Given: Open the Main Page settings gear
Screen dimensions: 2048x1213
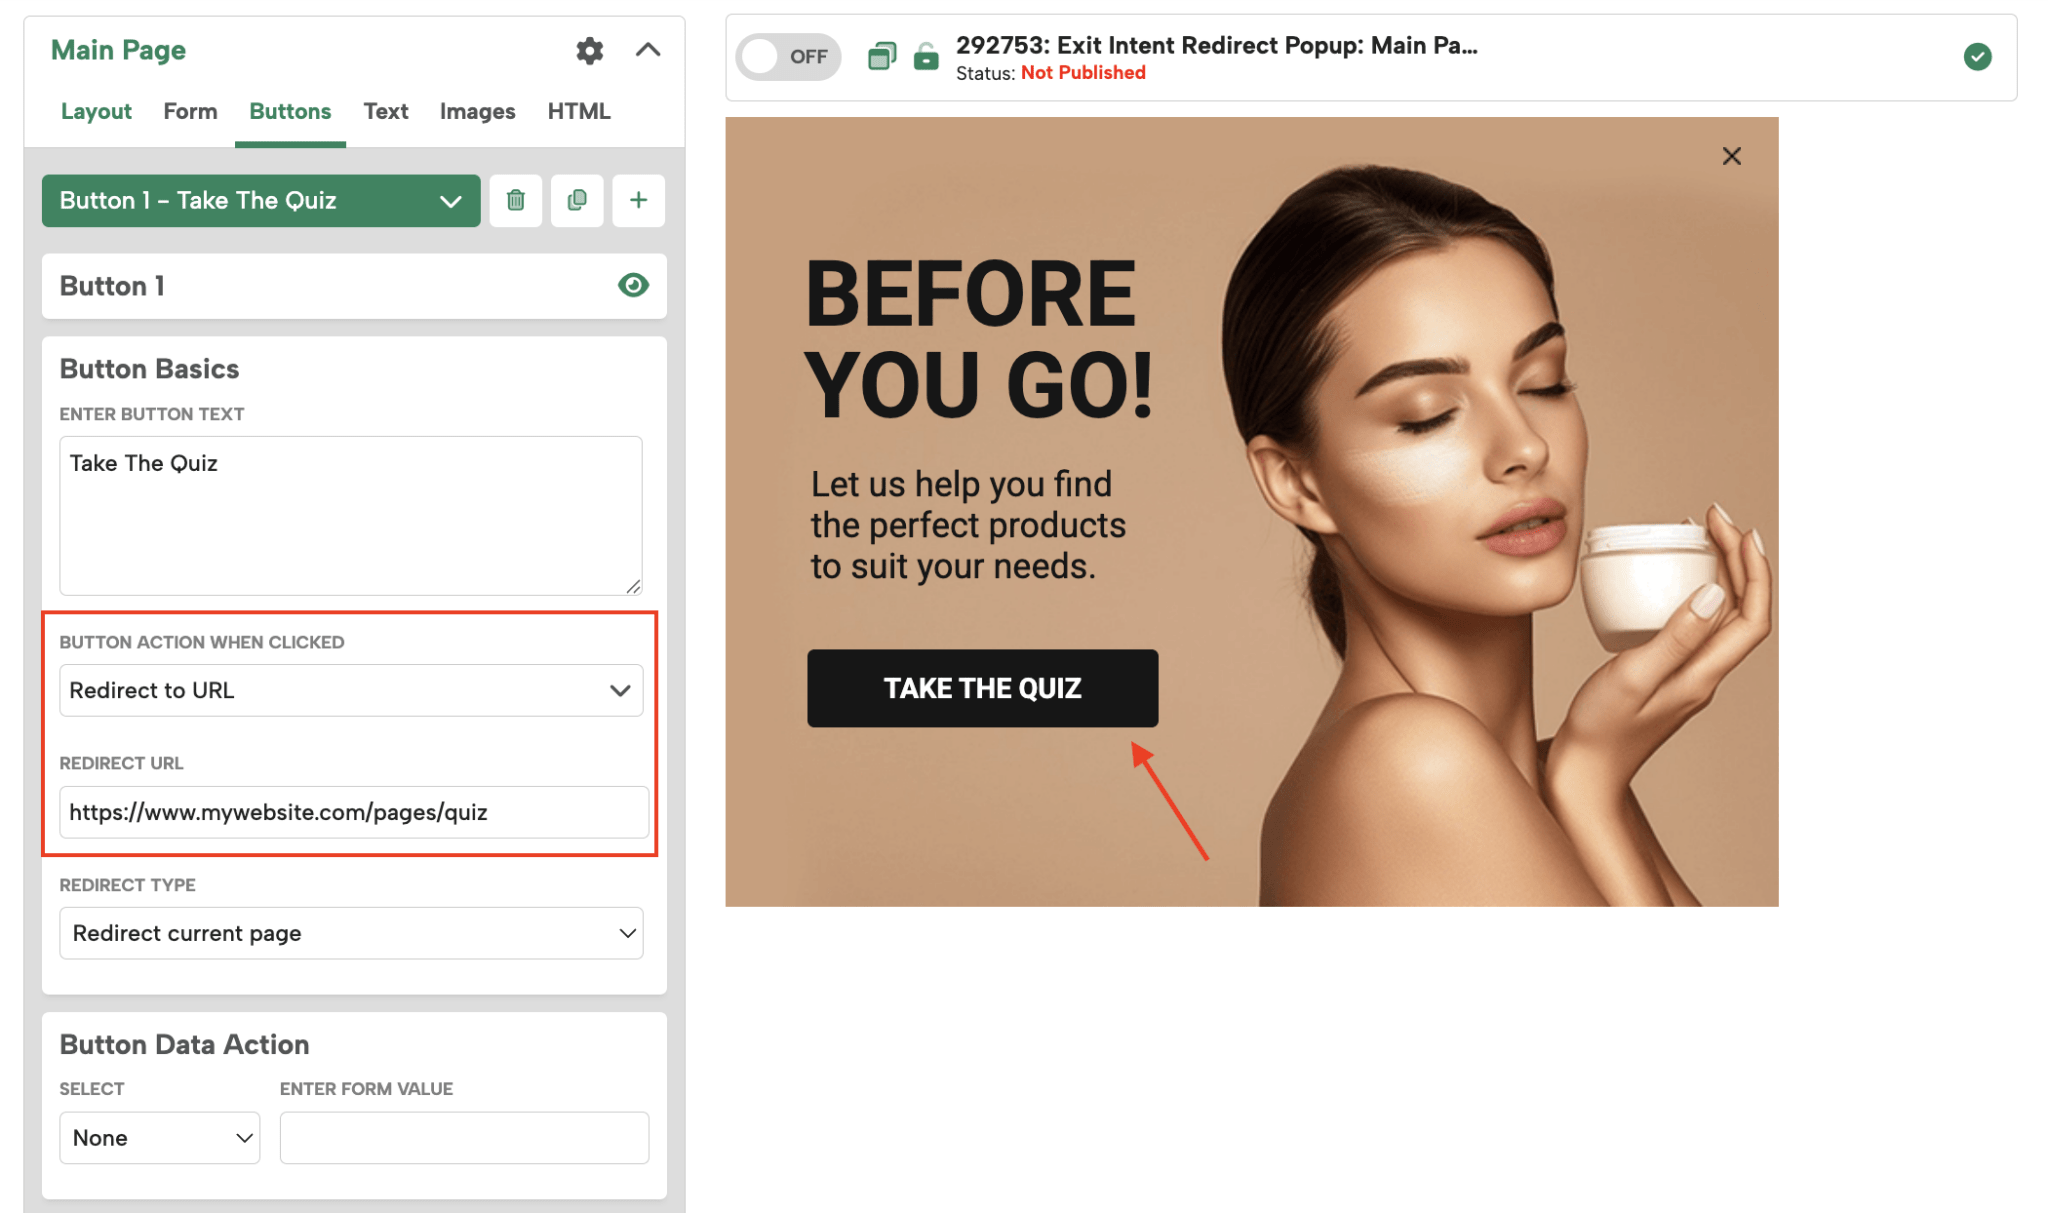Looking at the screenshot, I should (590, 51).
